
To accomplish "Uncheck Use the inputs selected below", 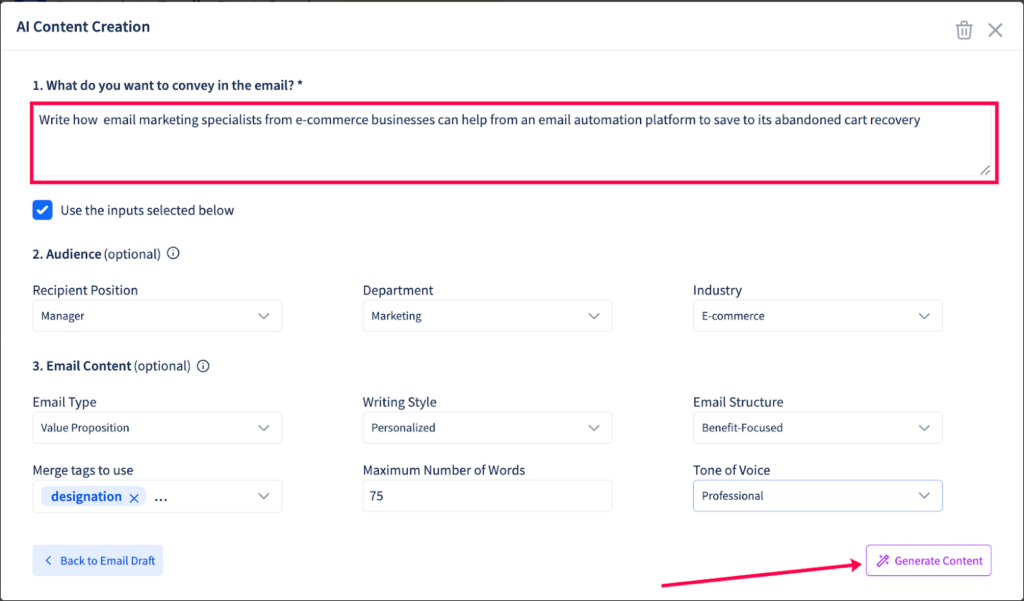I will pos(42,210).
